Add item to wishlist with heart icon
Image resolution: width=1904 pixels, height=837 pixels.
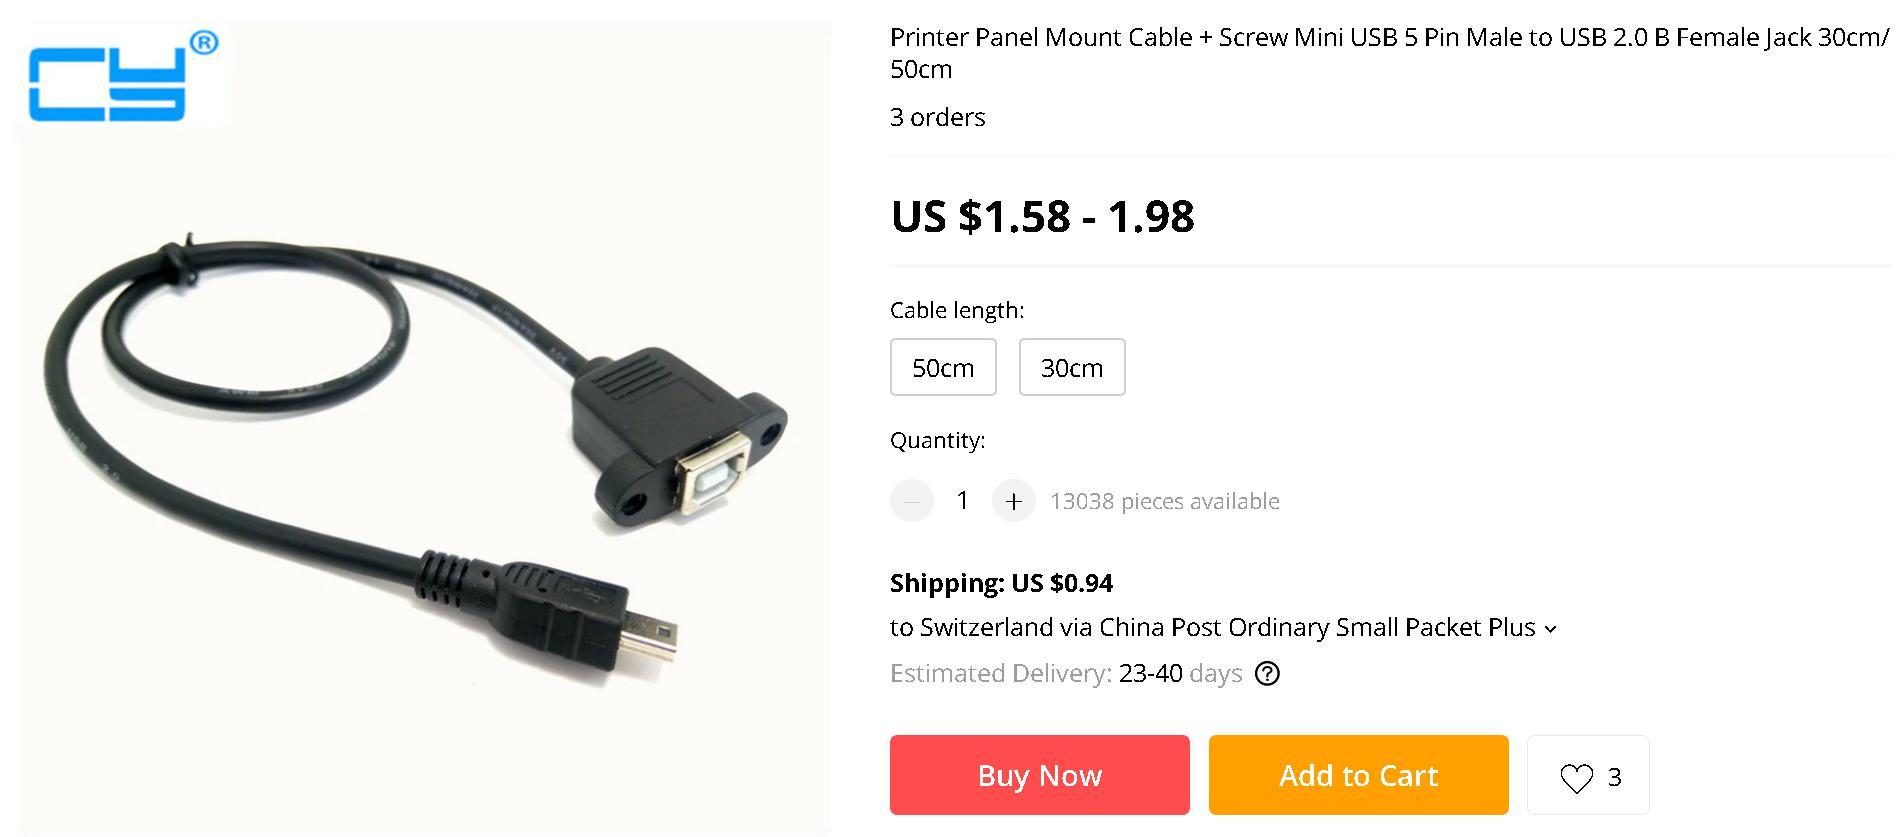1577,777
